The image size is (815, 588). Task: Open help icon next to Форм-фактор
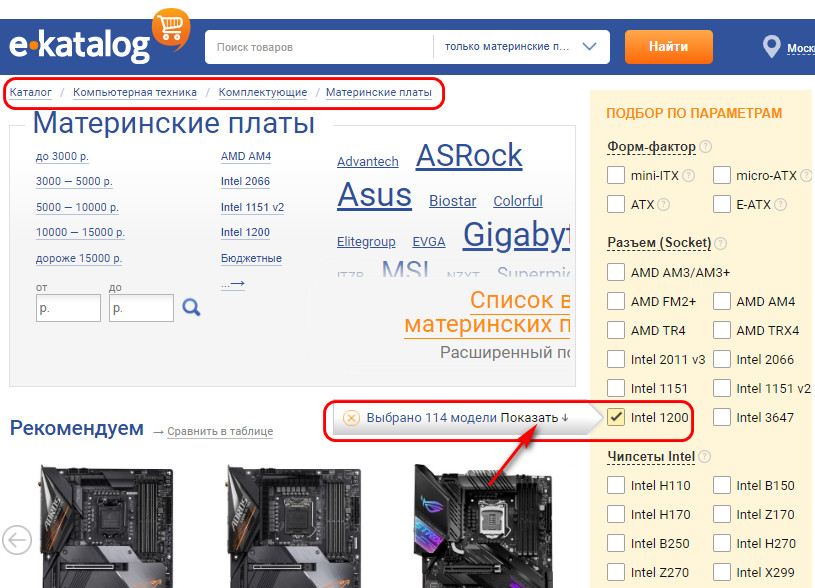pyautogui.click(x=705, y=147)
